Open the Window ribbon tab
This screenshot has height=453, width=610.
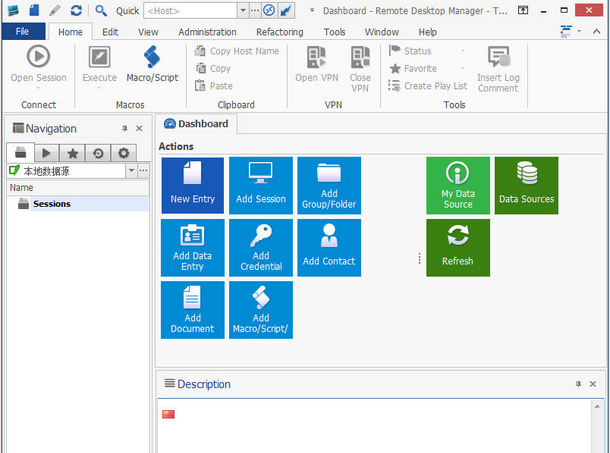(x=382, y=32)
